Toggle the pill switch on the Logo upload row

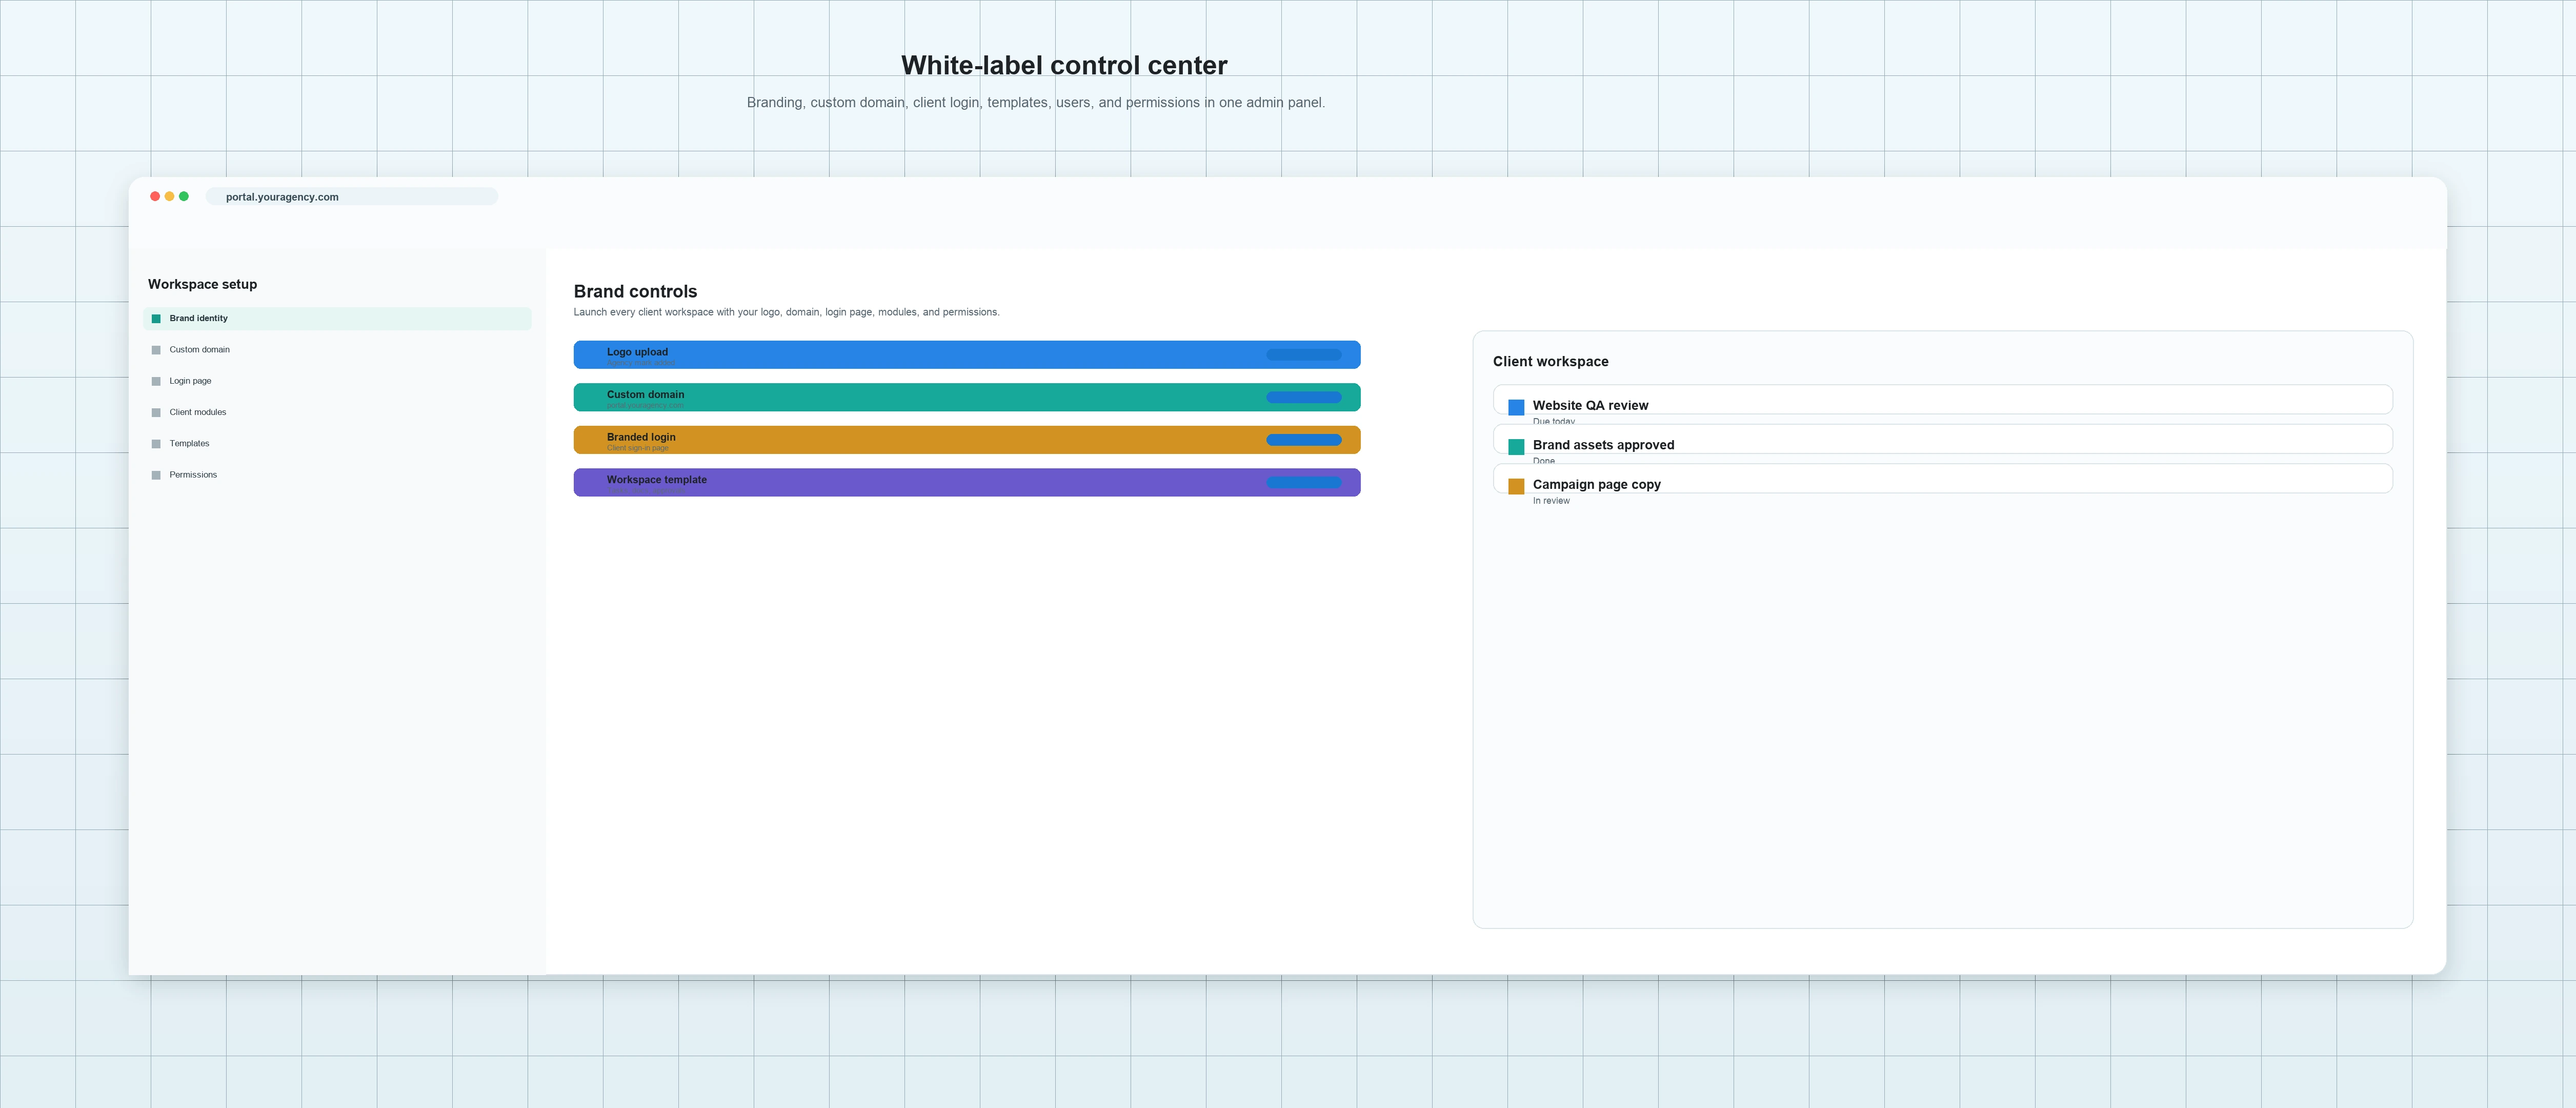[x=1304, y=355]
